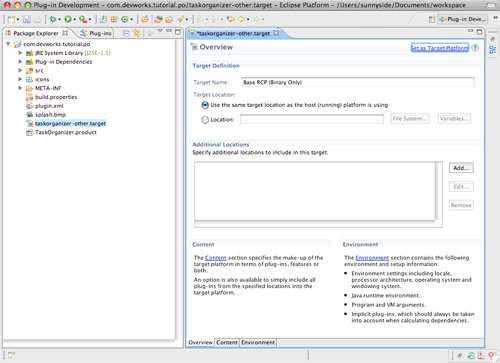Select the Location radio button
This screenshot has width=500, height=363.
pos(205,120)
